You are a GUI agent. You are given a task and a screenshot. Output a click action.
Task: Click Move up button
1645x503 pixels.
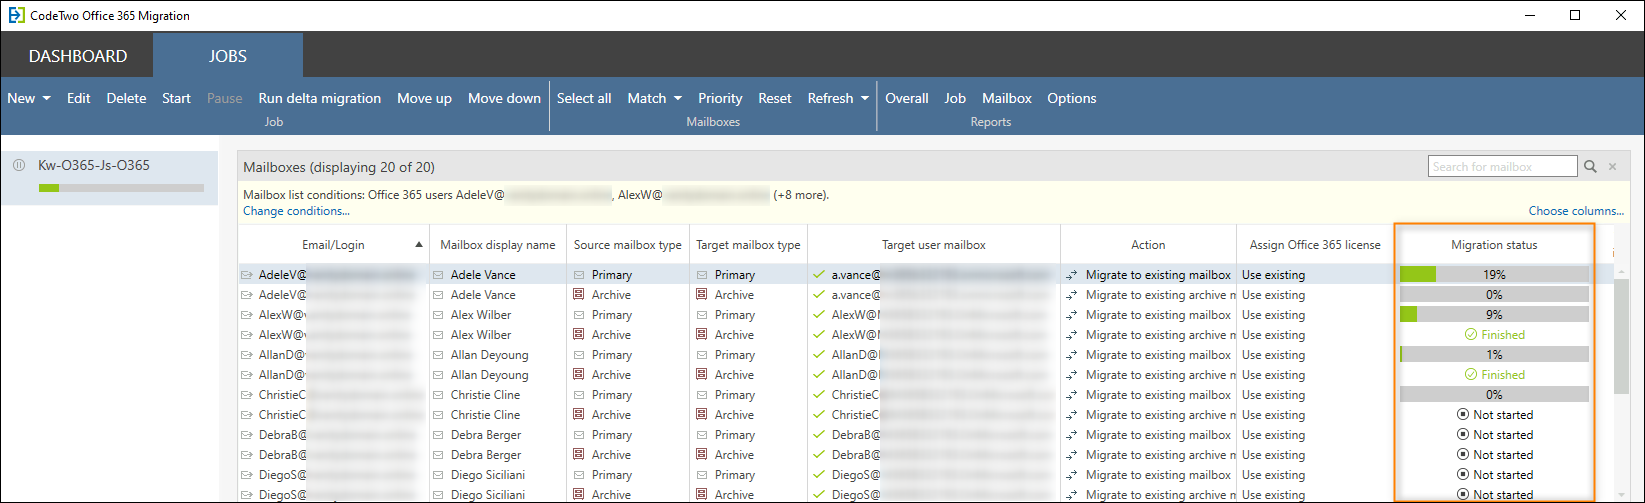click(424, 98)
